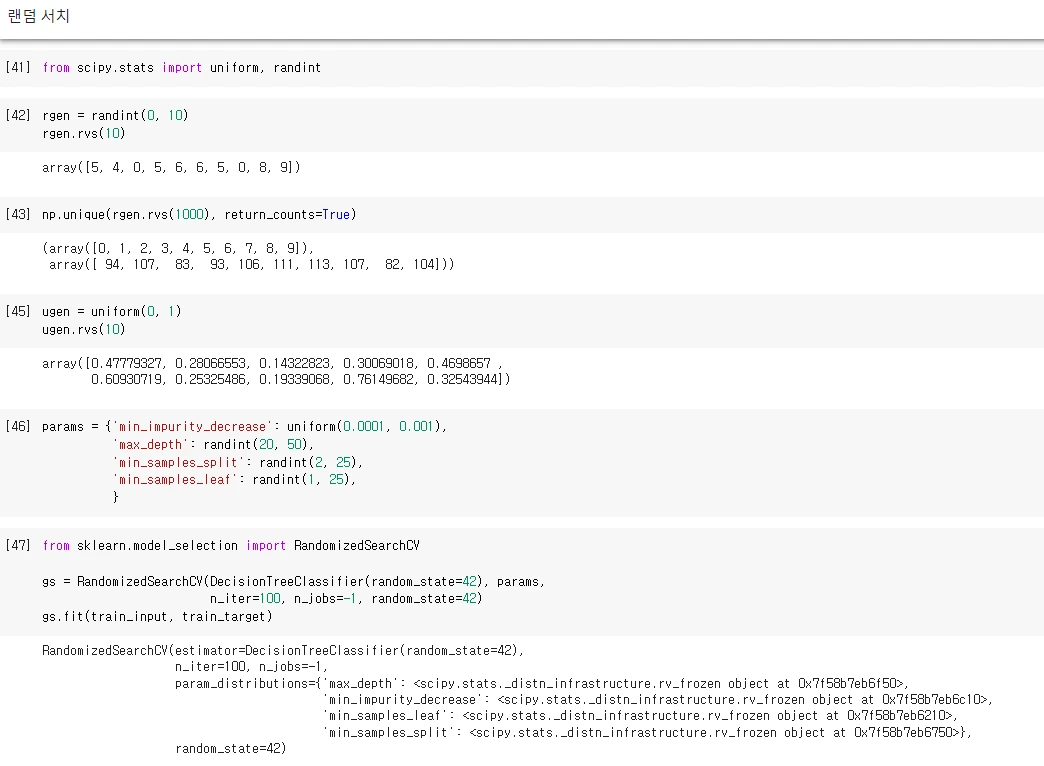Click the RandomizedSearchCV import line
Image resolution: width=1044 pixels, height=766 pixels.
(231, 546)
